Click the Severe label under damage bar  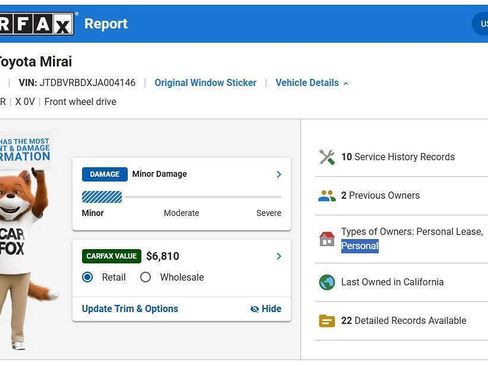[x=269, y=213]
